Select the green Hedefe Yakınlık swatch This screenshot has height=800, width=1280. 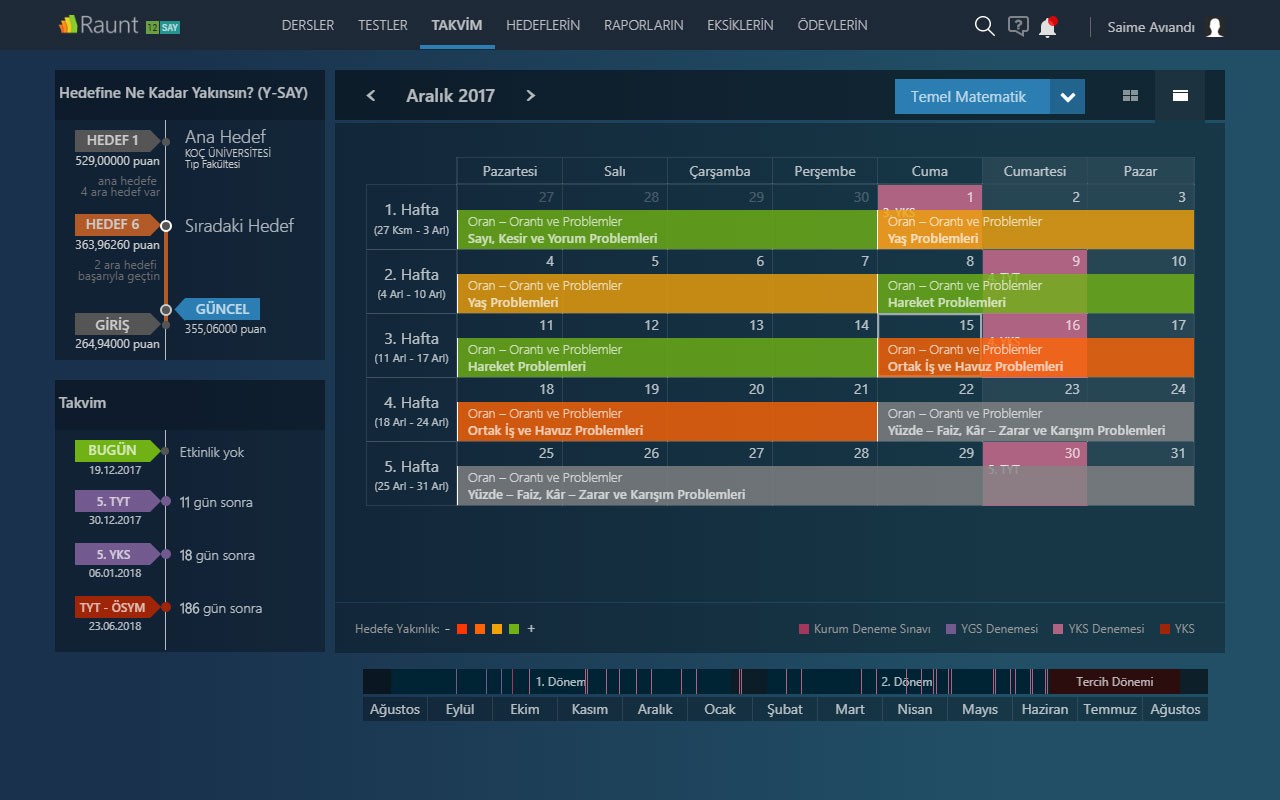coord(514,629)
